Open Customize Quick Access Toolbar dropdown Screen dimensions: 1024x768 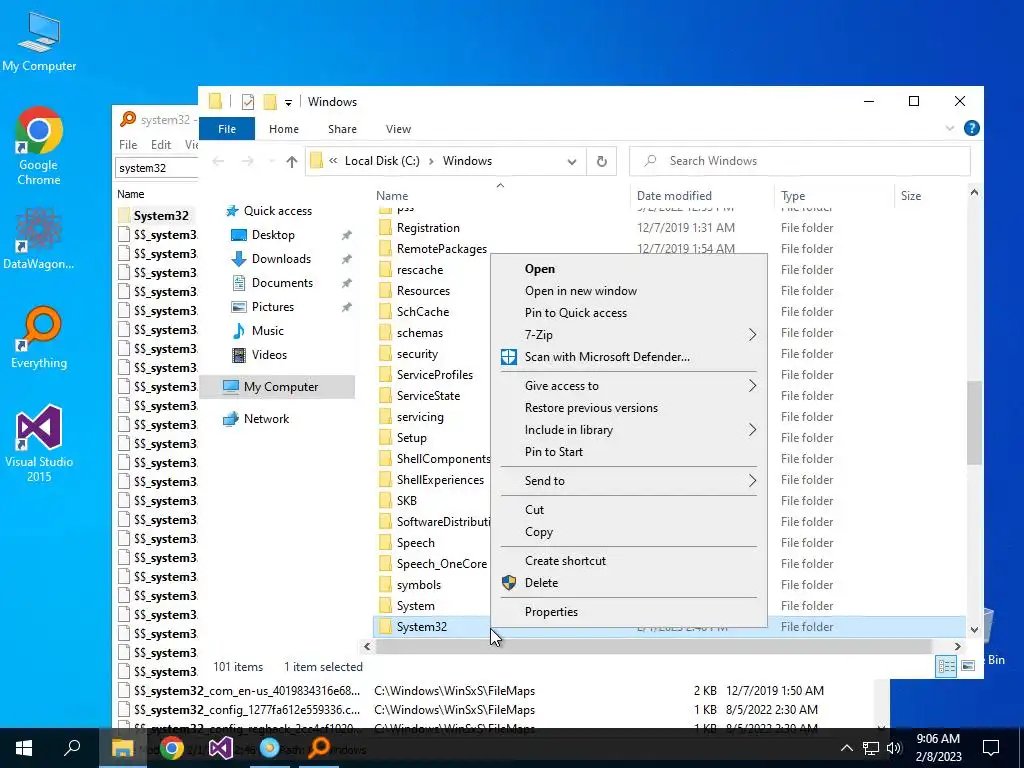(x=288, y=103)
